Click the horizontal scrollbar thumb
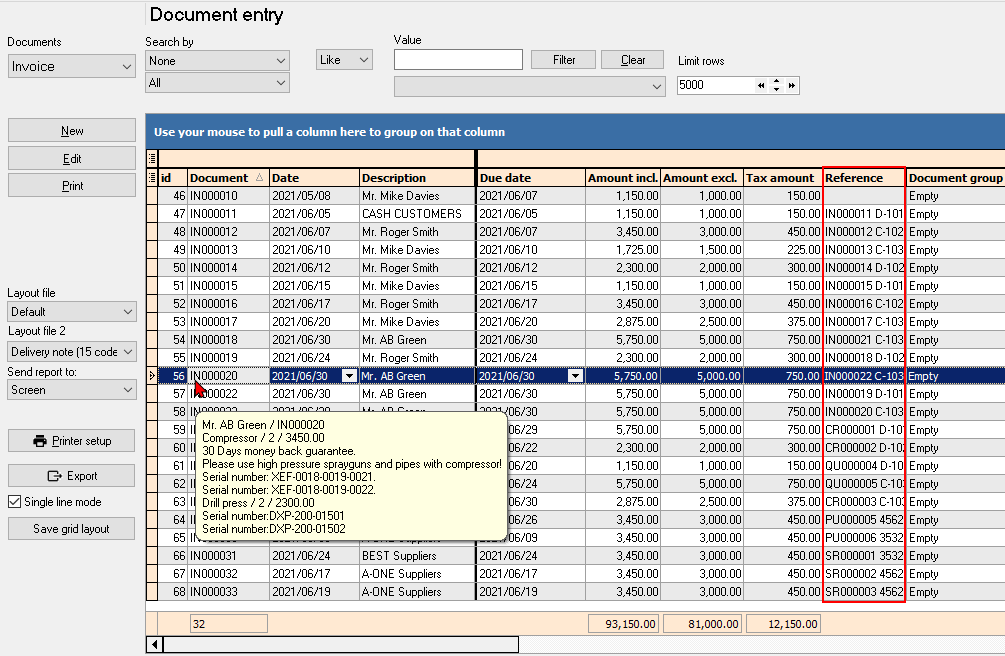 pyautogui.click(x=341, y=644)
